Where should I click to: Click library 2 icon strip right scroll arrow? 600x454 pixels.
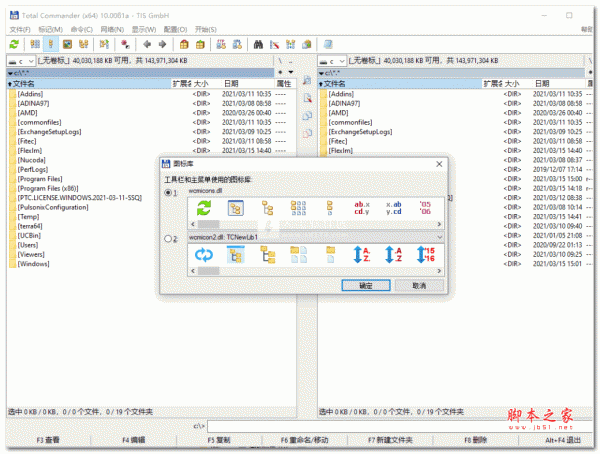click(439, 271)
